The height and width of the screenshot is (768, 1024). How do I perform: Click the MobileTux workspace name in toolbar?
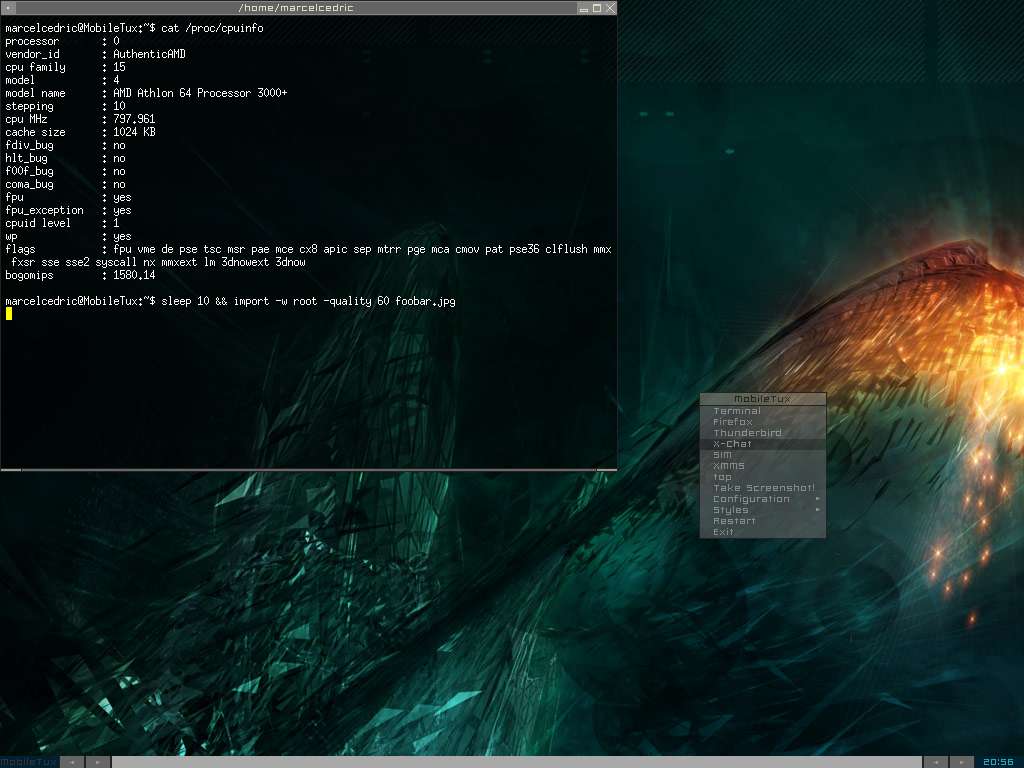click(29, 762)
